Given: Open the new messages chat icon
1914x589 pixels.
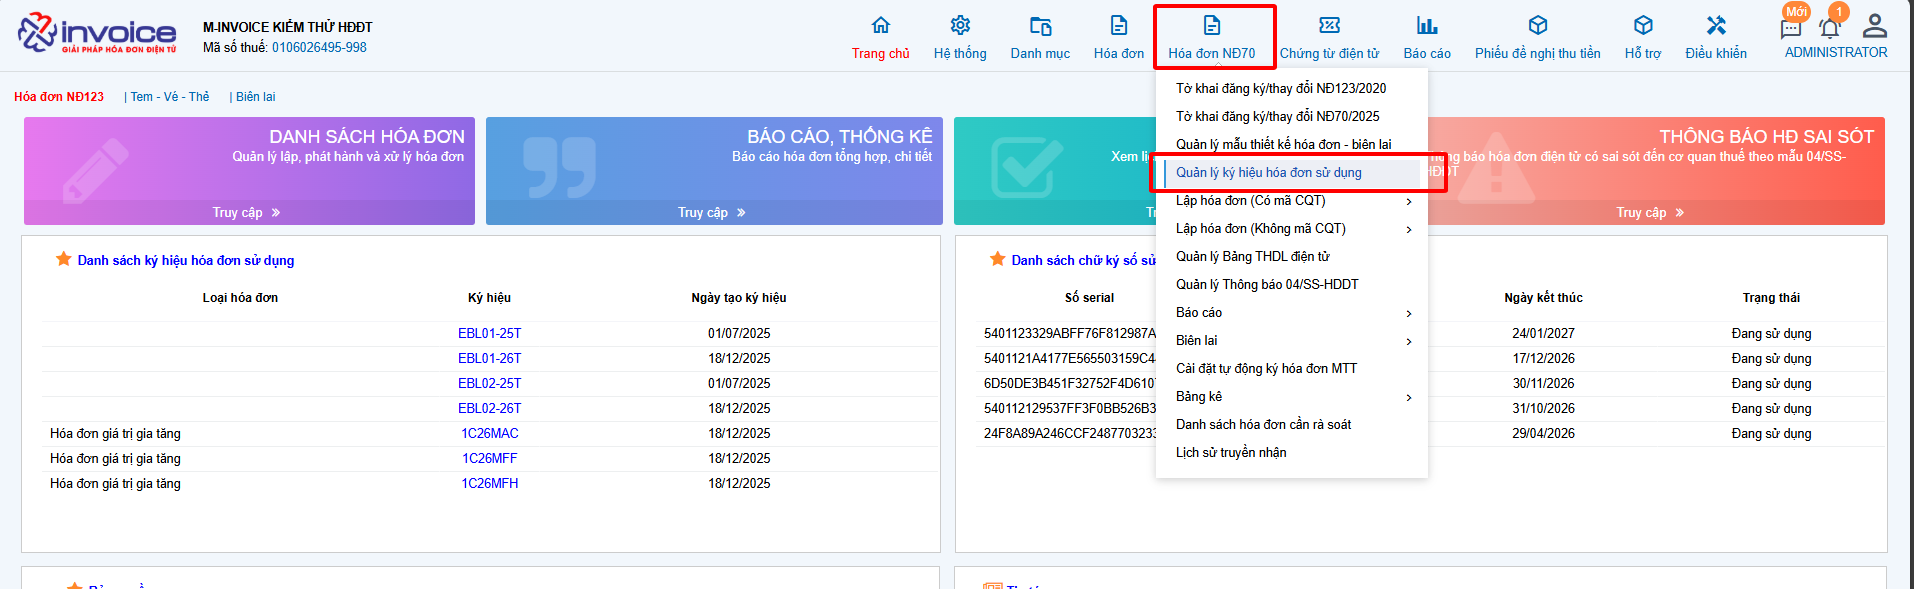Looking at the screenshot, I should point(1791,28).
